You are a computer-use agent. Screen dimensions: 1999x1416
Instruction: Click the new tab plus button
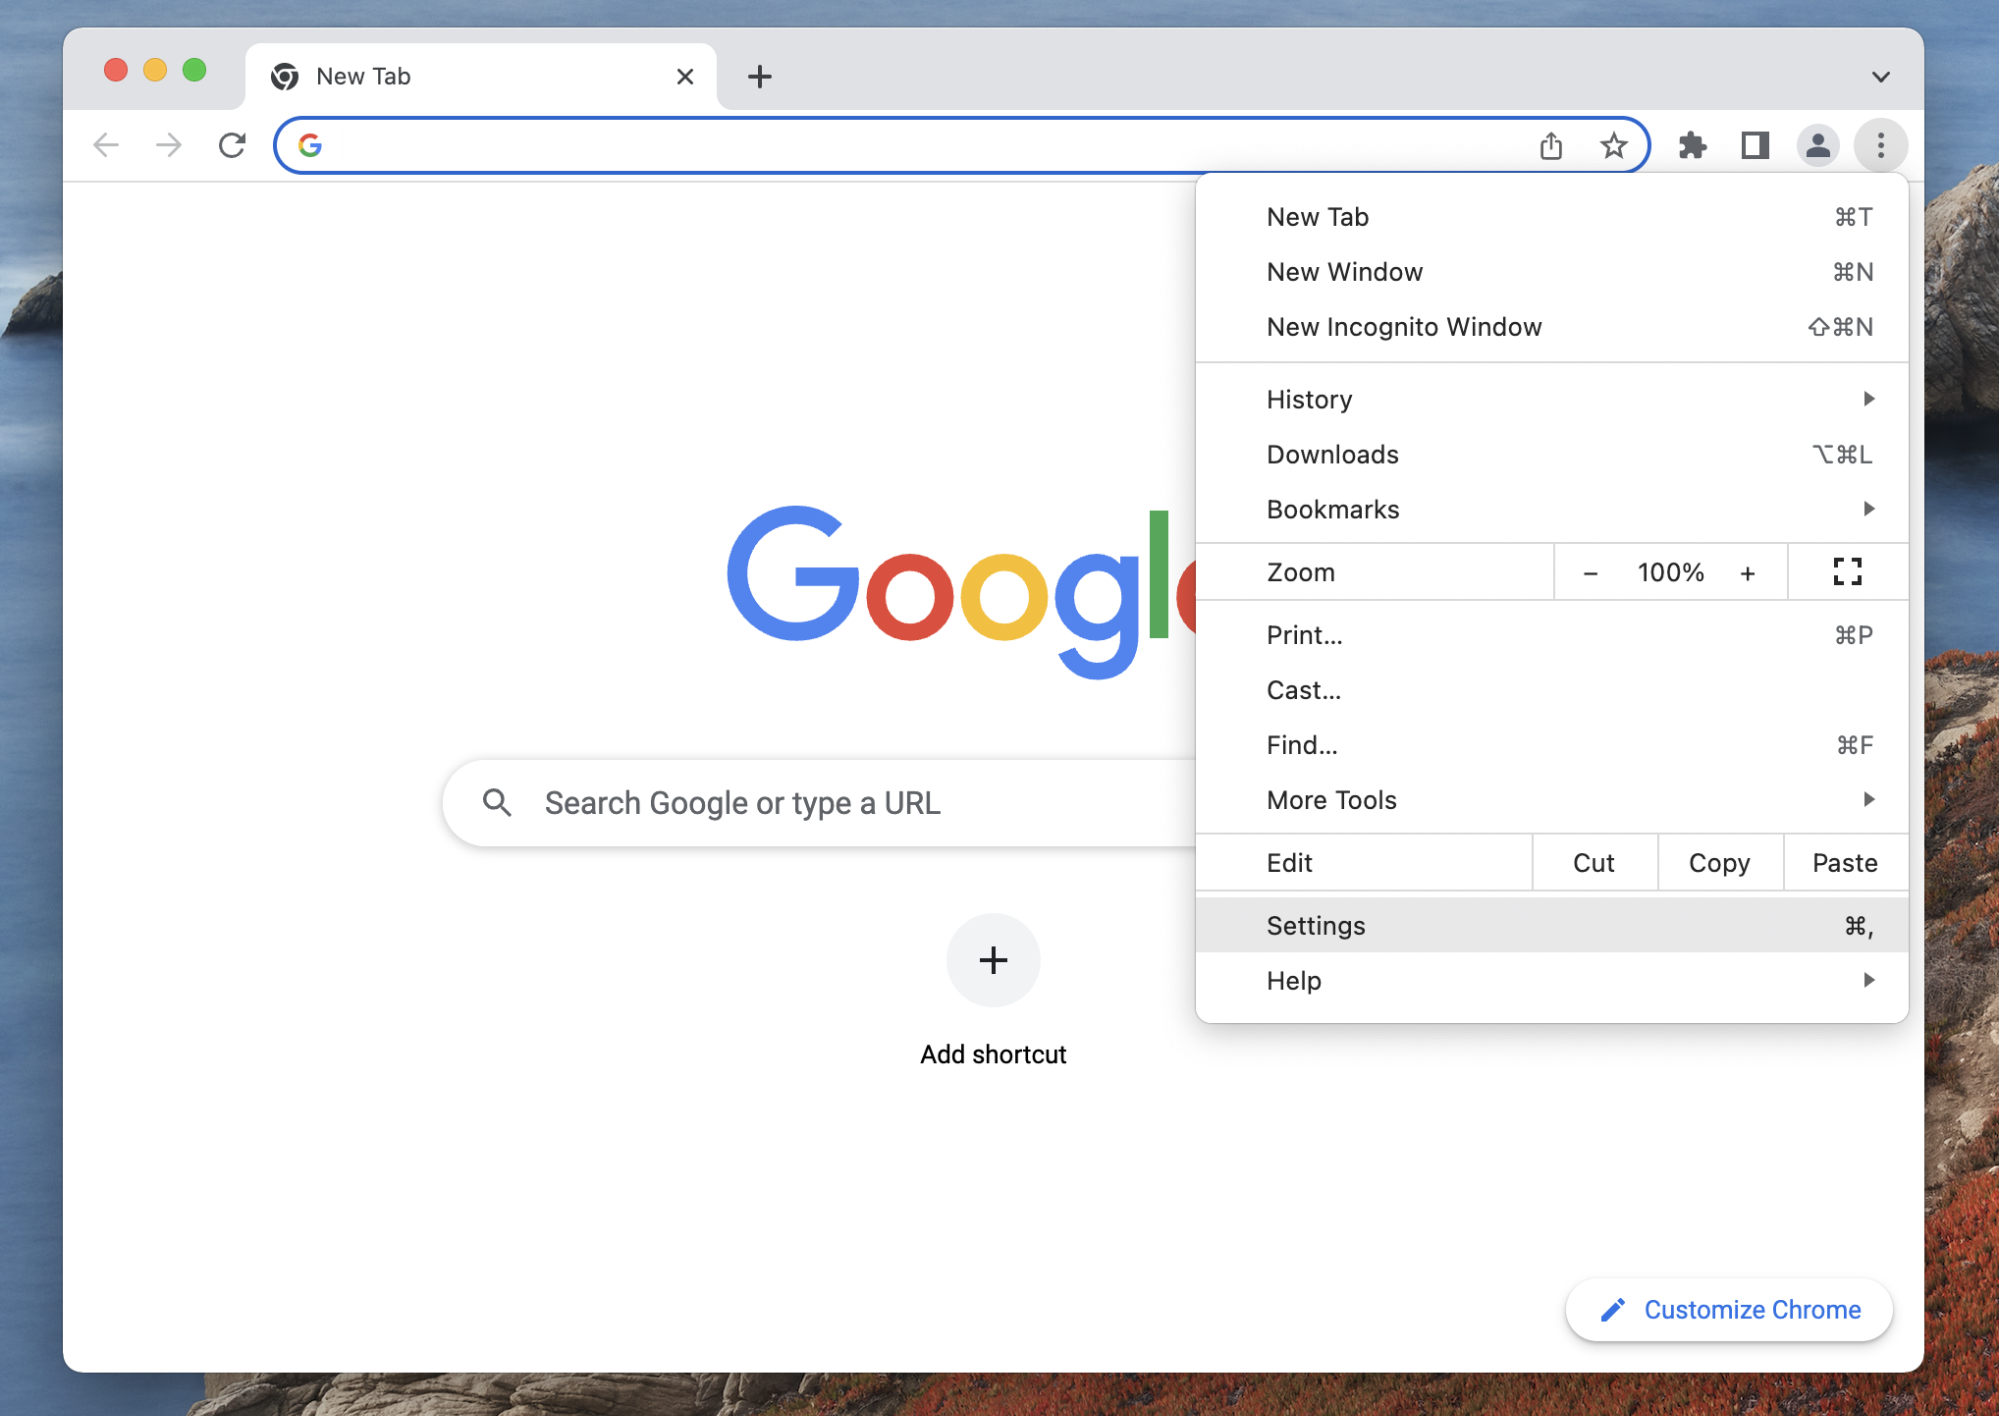point(760,77)
